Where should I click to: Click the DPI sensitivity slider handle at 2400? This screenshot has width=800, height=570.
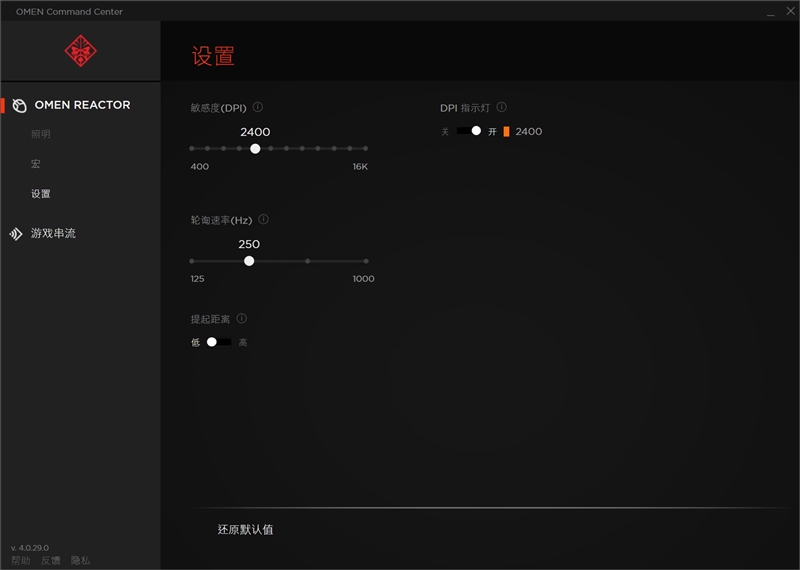(x=255, y=148)
